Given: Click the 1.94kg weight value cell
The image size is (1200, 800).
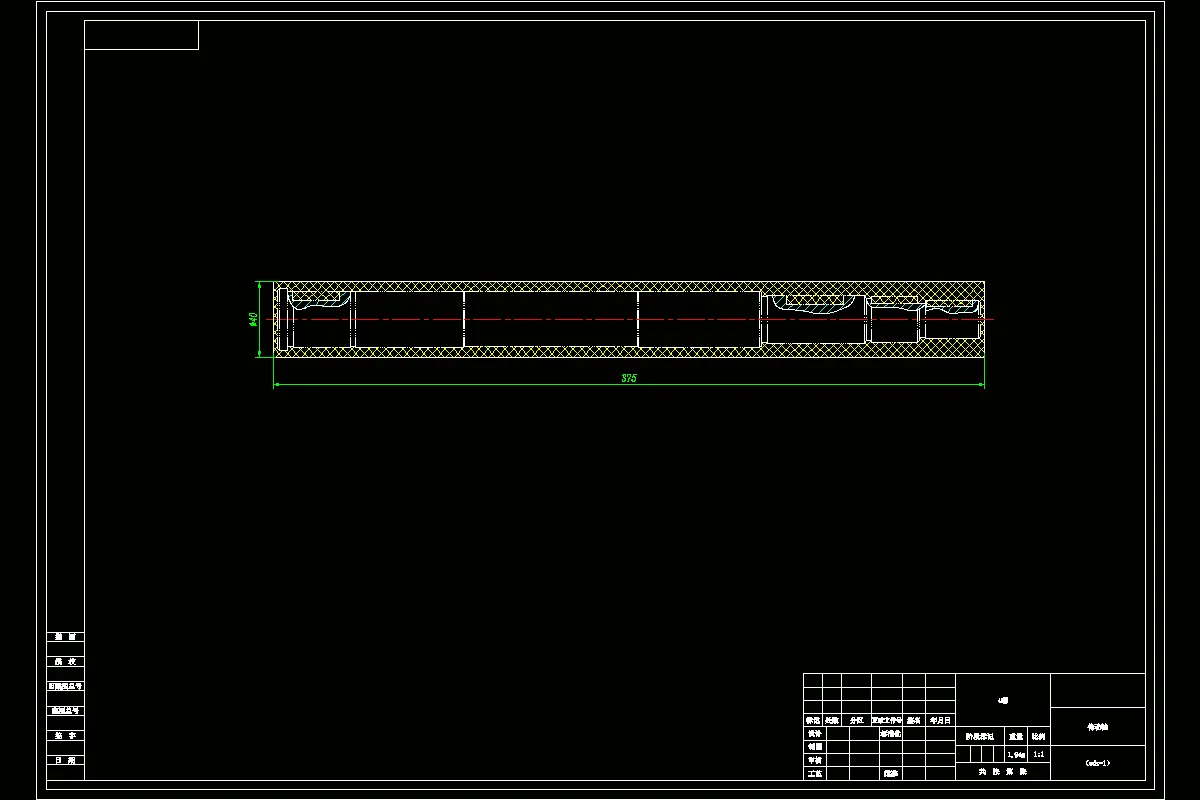Looking at the screenshot, I should point(1017,754).
